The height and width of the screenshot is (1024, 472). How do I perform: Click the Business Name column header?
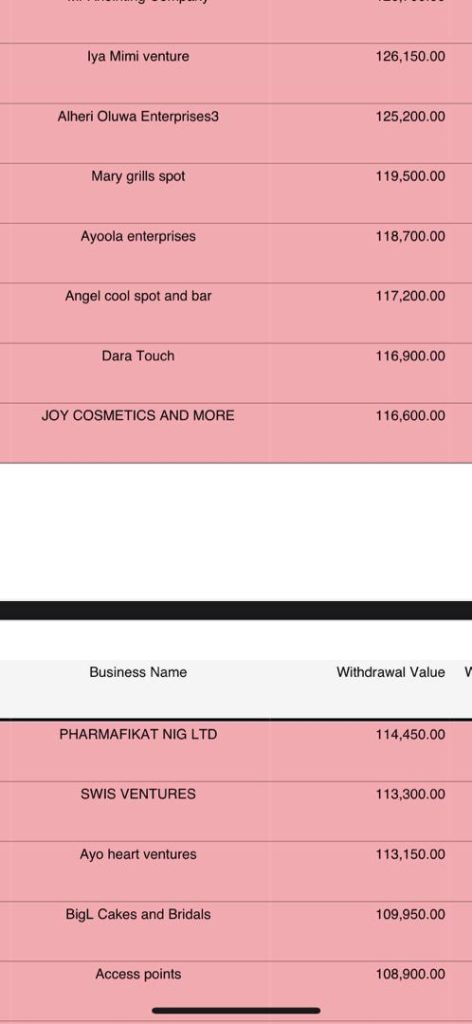(x=138, y=672)
